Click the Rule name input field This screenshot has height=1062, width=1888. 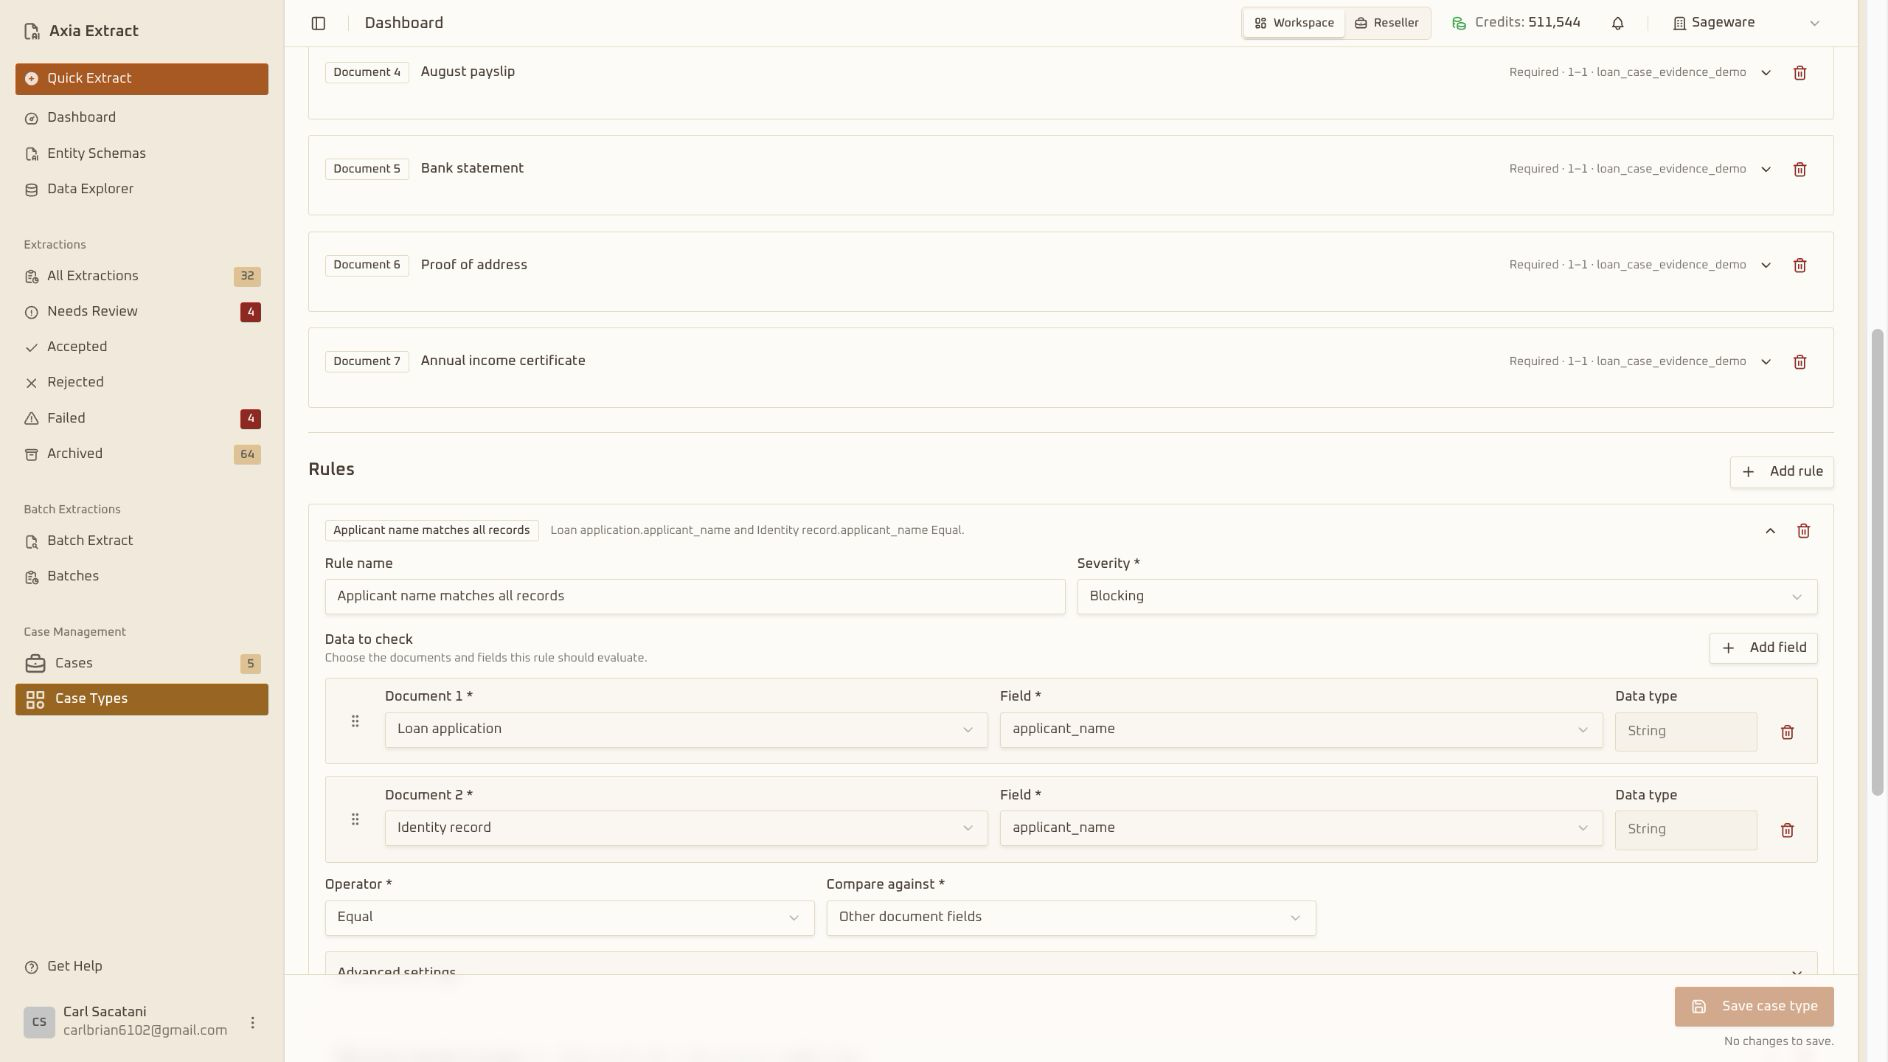(x=694, y=597)
